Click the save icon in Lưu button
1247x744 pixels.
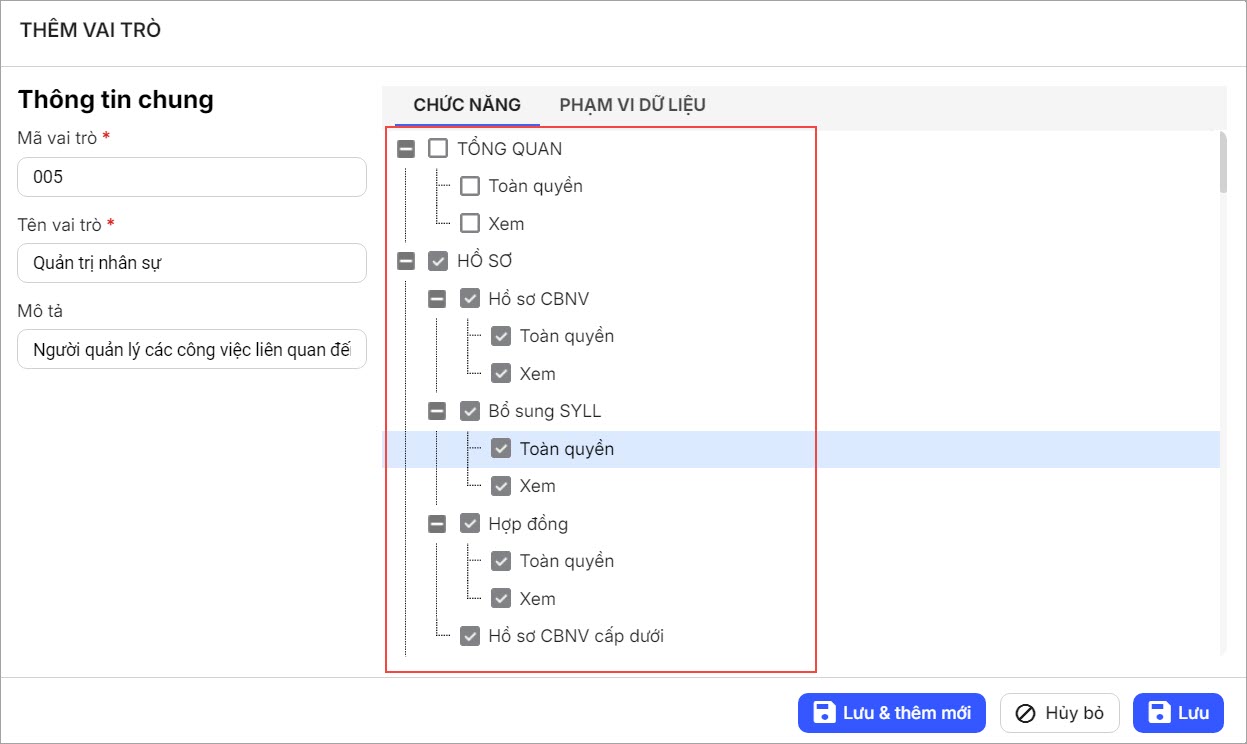1160,713
